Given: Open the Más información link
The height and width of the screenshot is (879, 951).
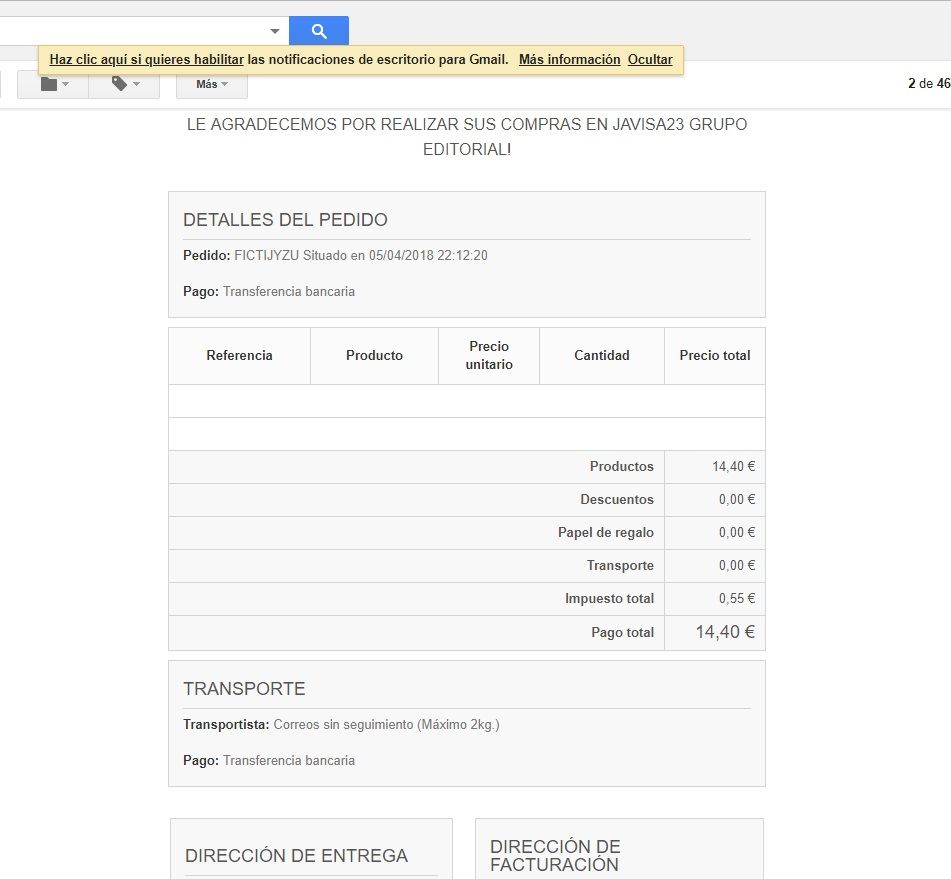Looking at the screenshot, I should click(570, 59).
